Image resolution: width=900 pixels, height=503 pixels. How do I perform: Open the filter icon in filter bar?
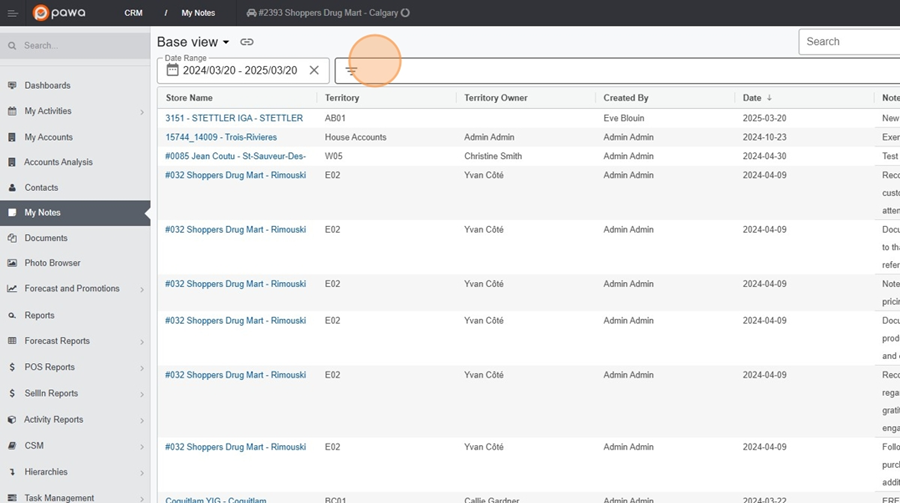click(351, 71)
